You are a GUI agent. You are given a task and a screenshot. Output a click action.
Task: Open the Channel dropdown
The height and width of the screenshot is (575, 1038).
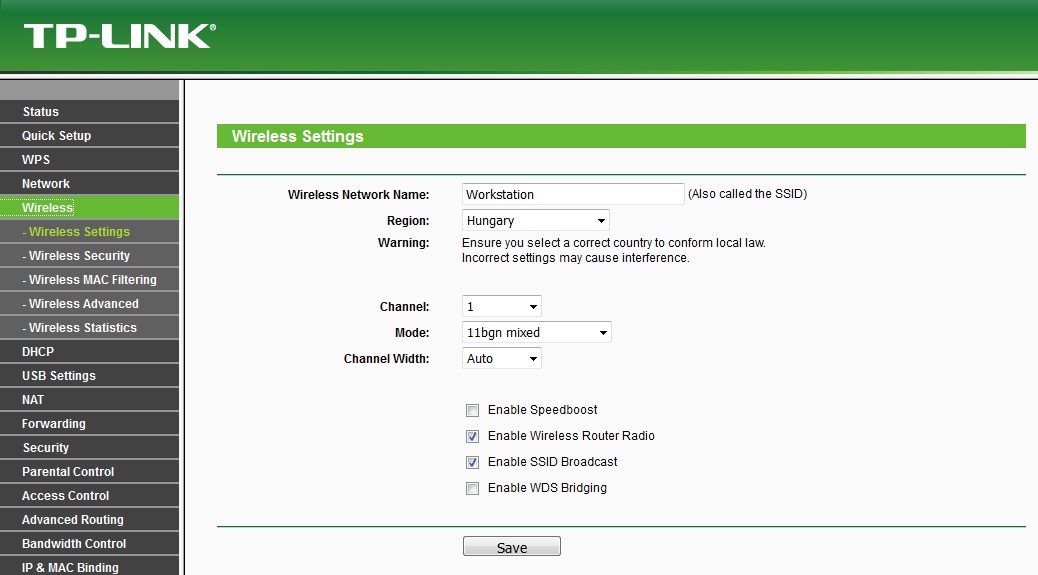501,306
